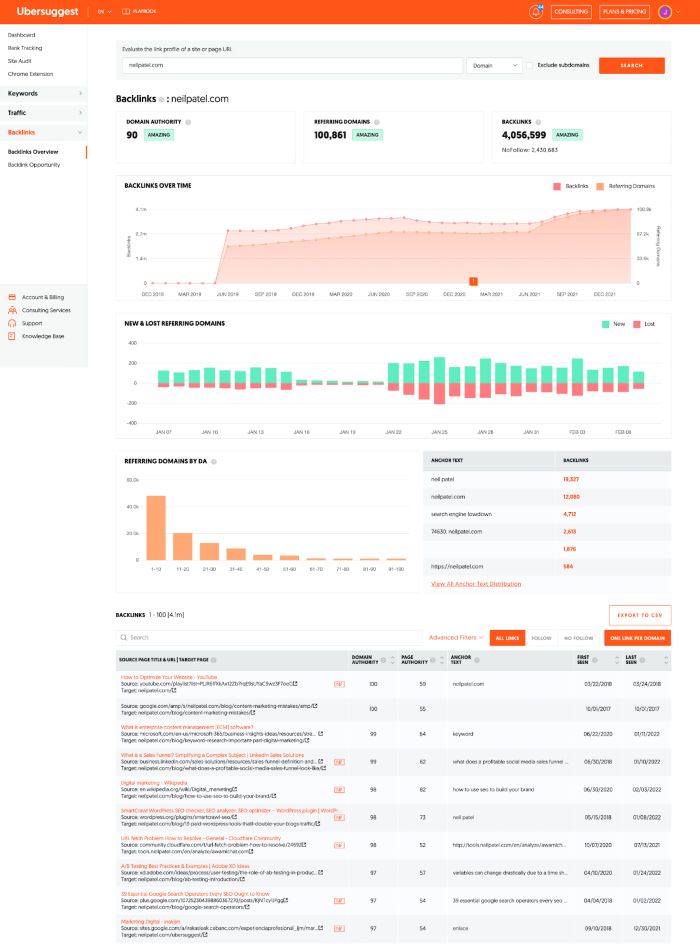
Task: Enable the No Follow links filter
Action: [x=578, y=638]
